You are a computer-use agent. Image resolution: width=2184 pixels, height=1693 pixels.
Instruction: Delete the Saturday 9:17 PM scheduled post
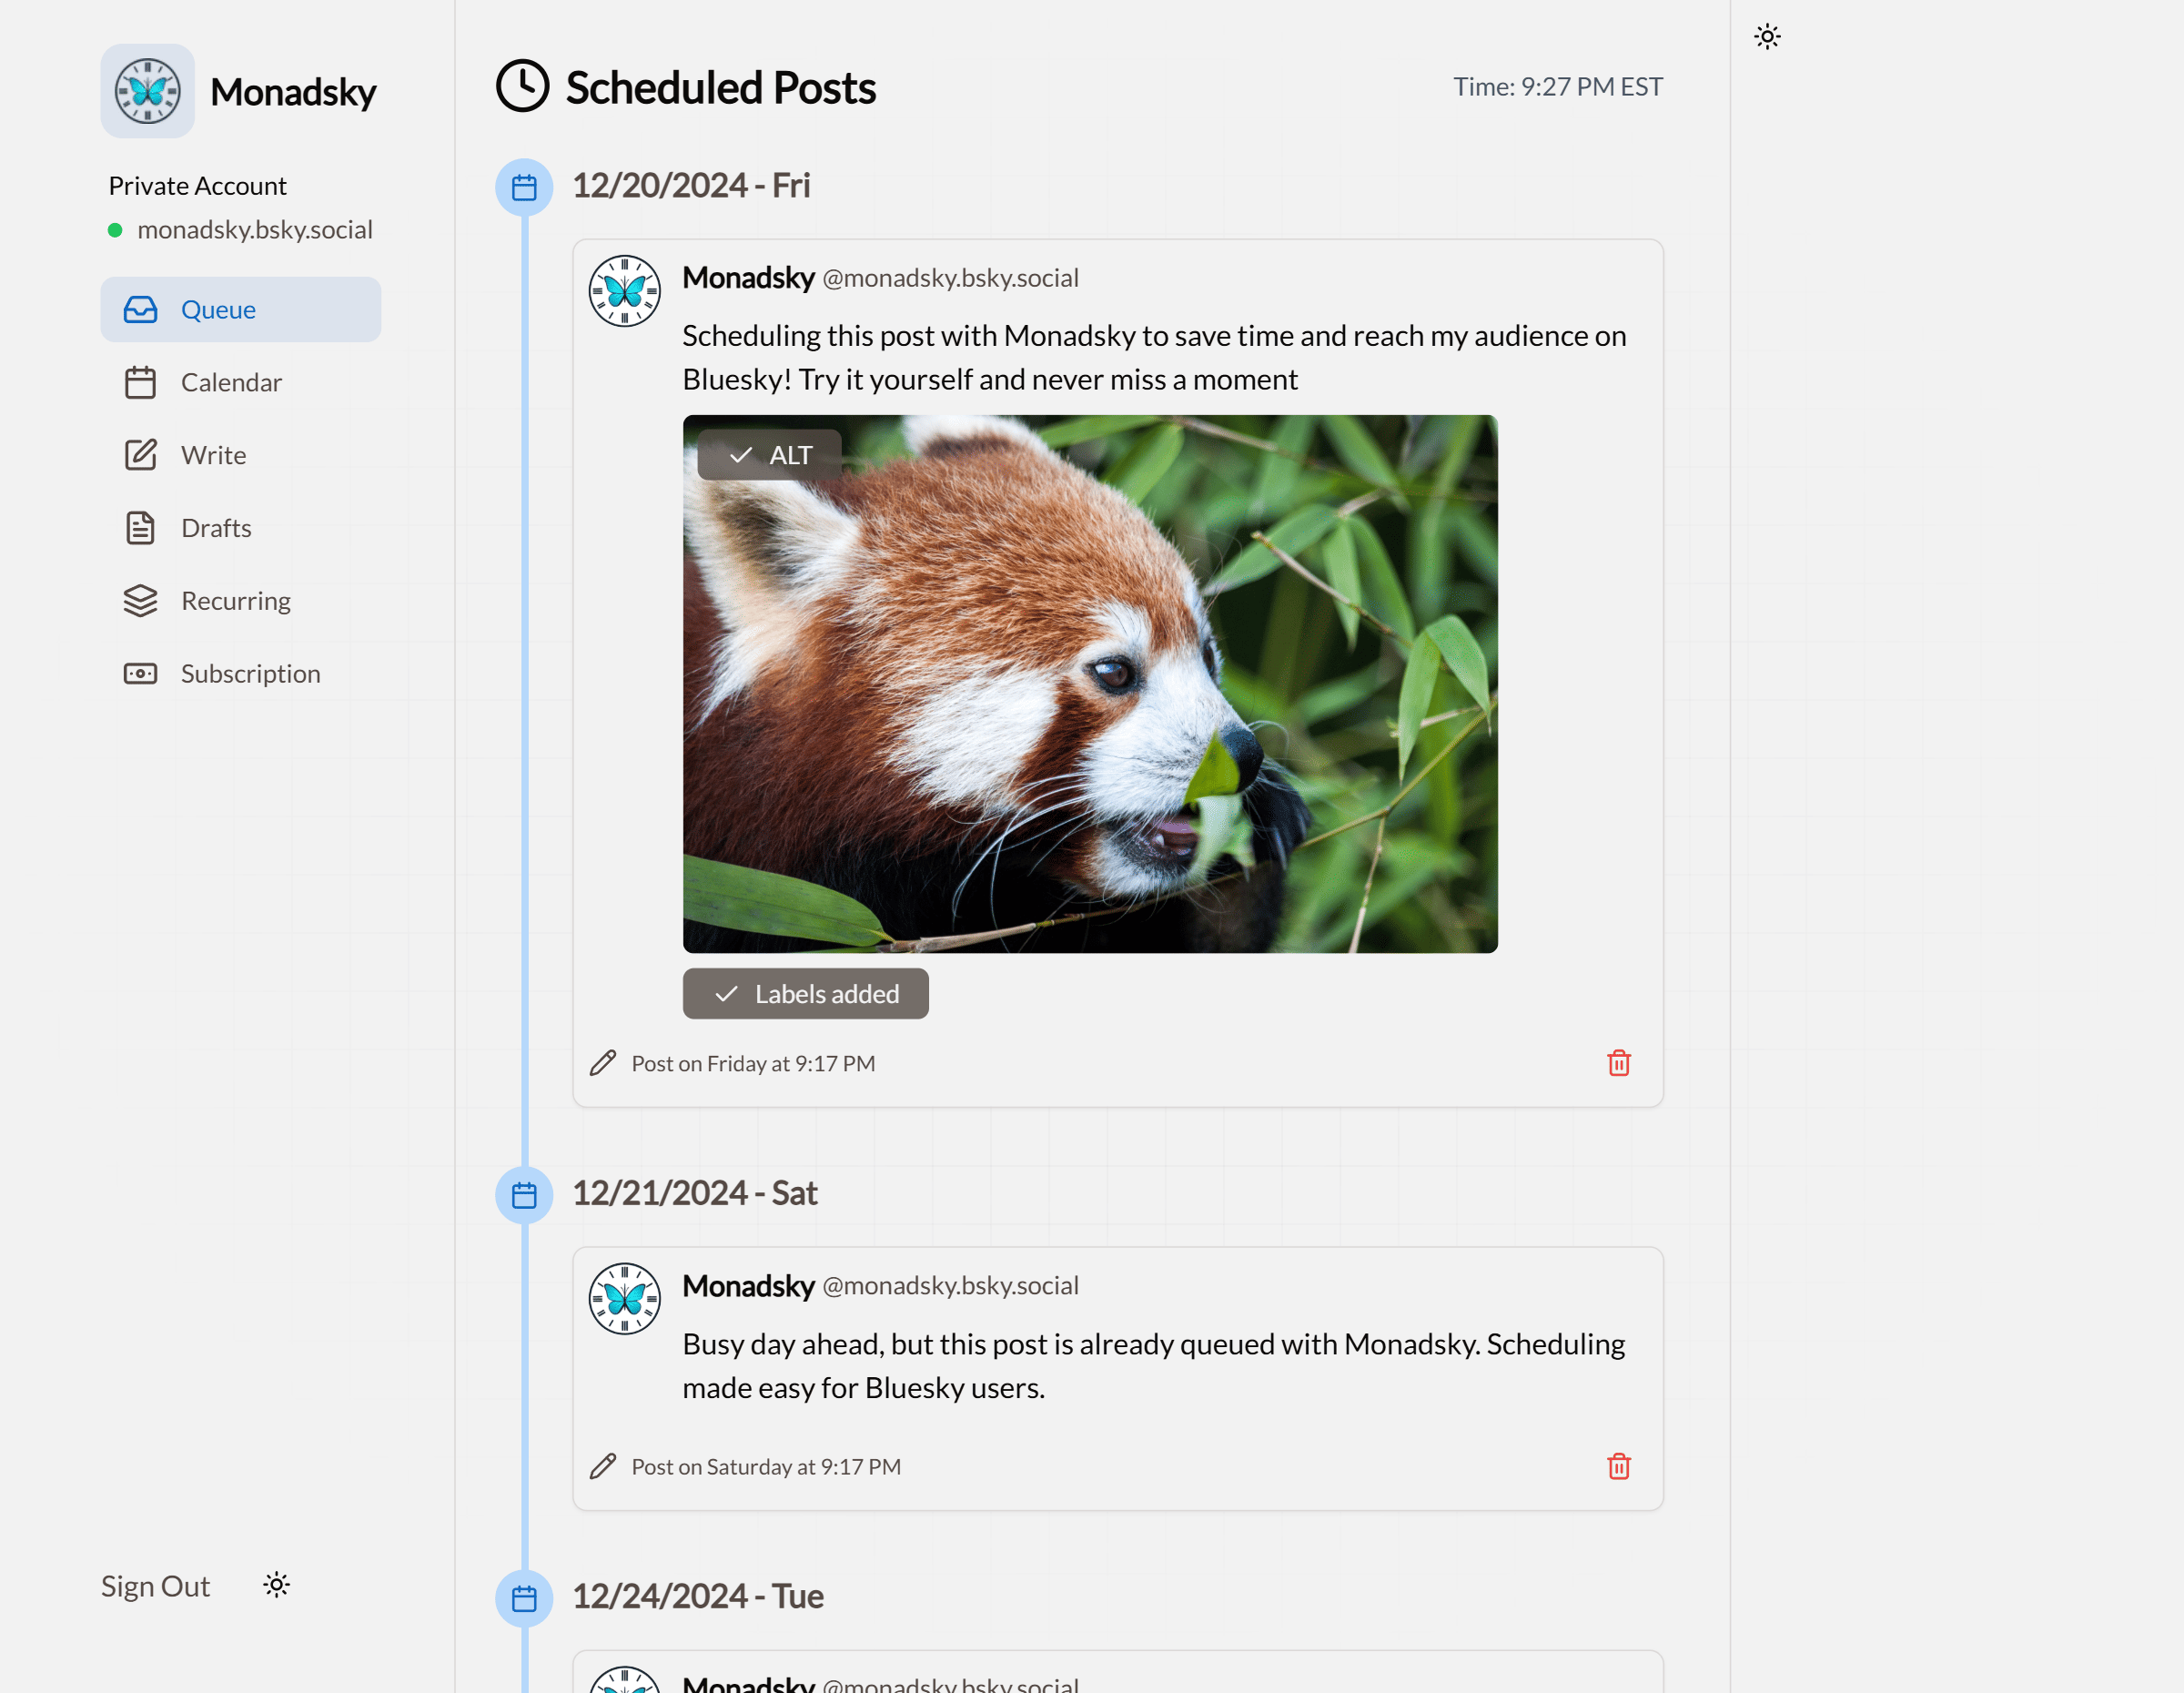pyautogui.click(x=1618, y=1466)
